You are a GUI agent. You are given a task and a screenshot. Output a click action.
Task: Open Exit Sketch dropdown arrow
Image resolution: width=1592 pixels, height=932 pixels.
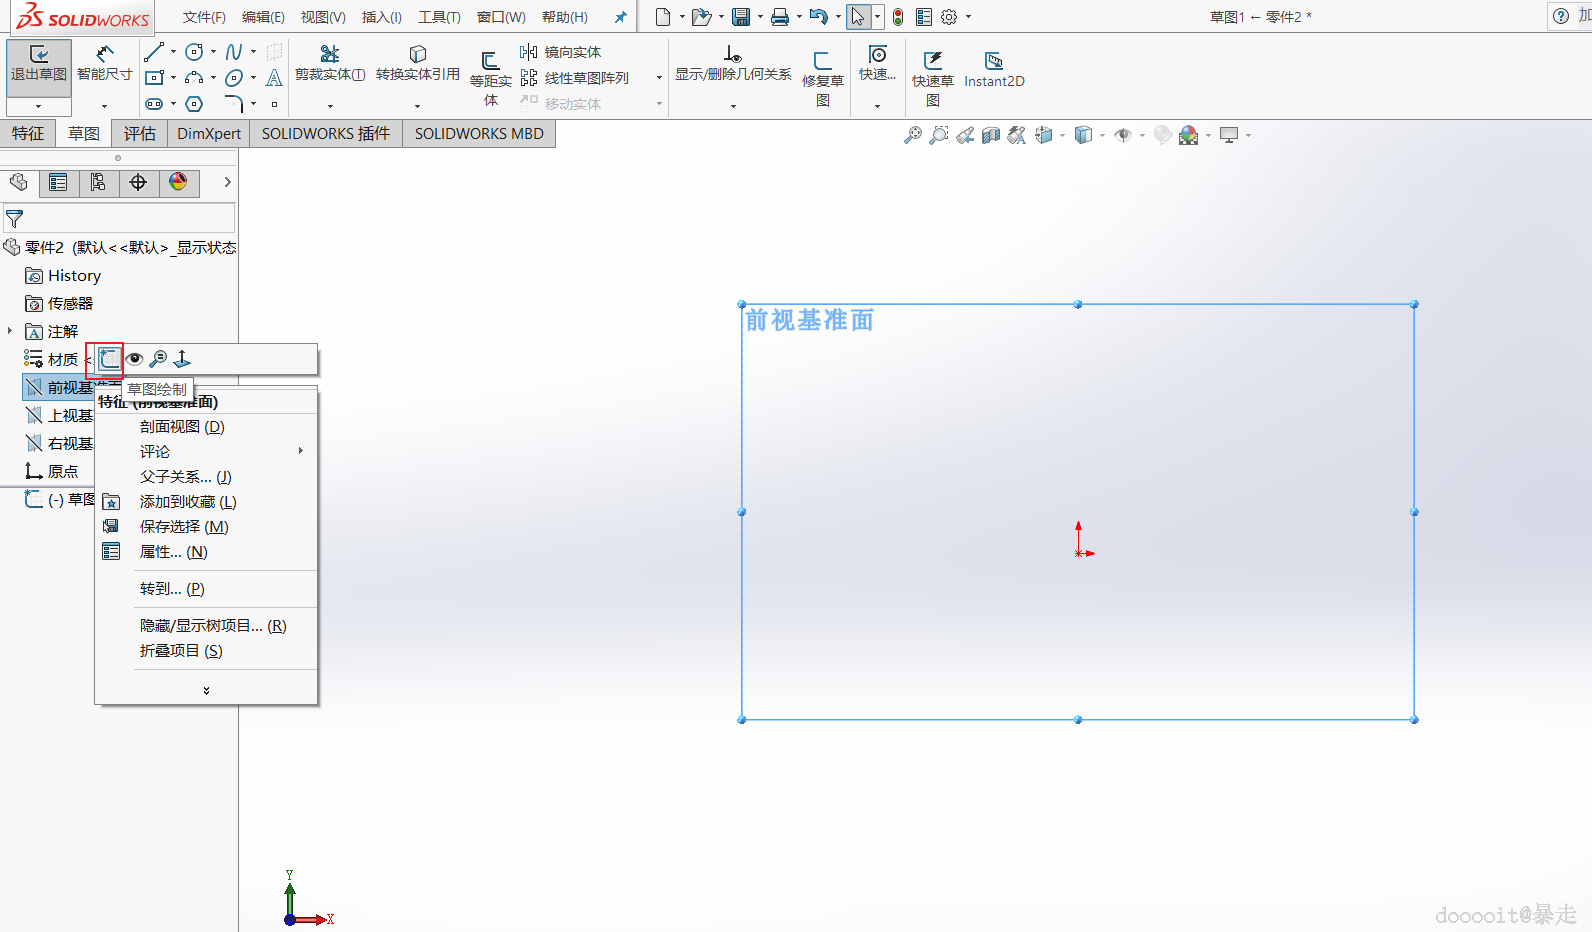coord(39,106)
